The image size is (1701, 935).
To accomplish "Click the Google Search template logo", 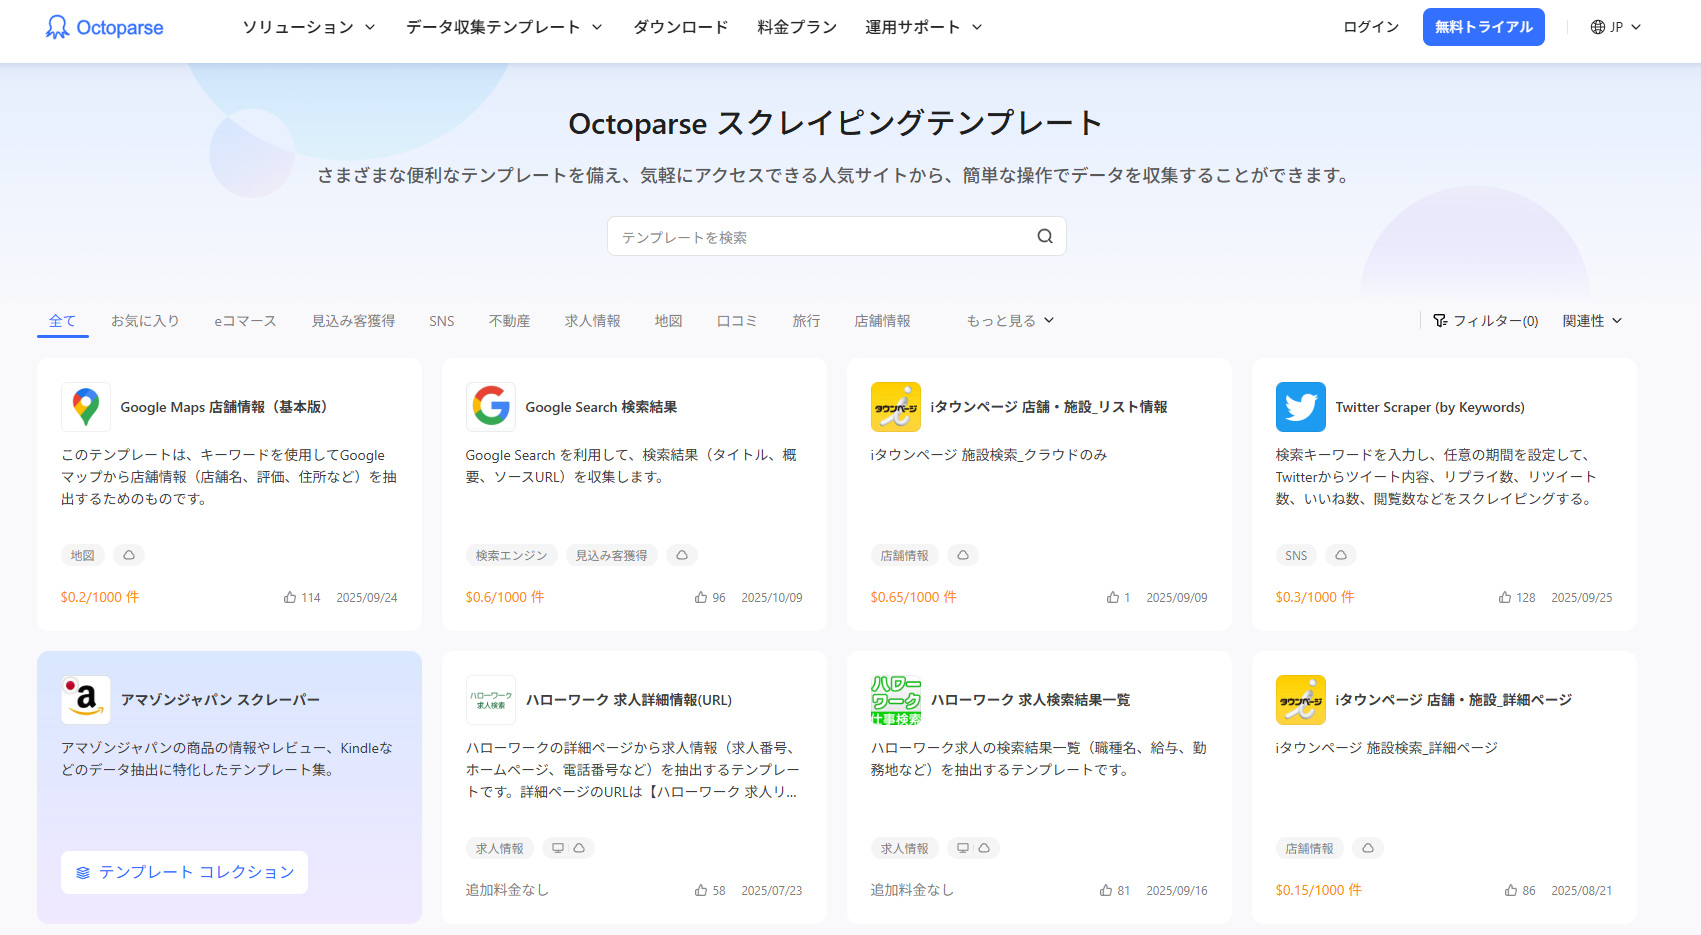I will pos(491,407).
